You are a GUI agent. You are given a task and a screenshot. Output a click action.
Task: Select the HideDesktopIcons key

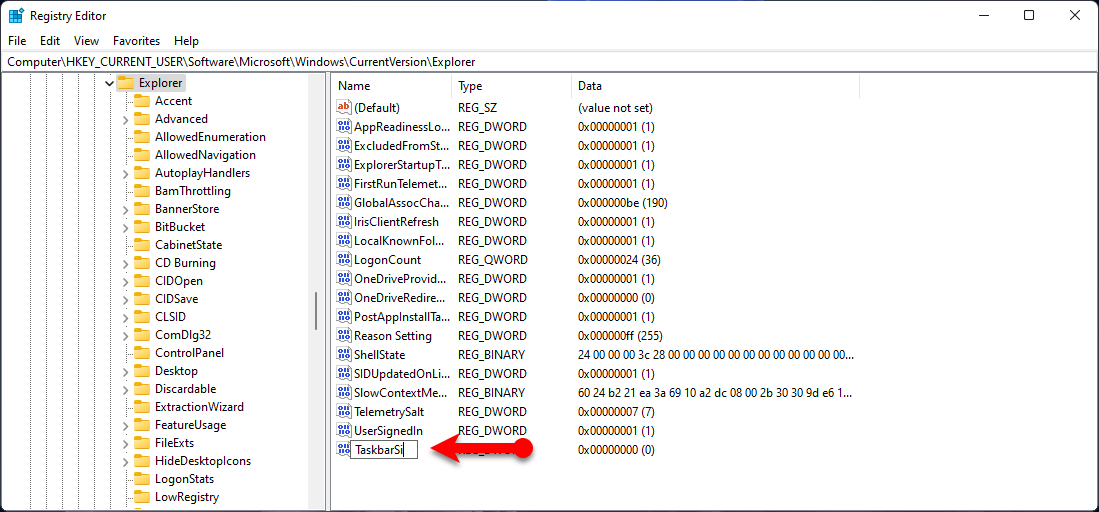click(x=203, y=461)
